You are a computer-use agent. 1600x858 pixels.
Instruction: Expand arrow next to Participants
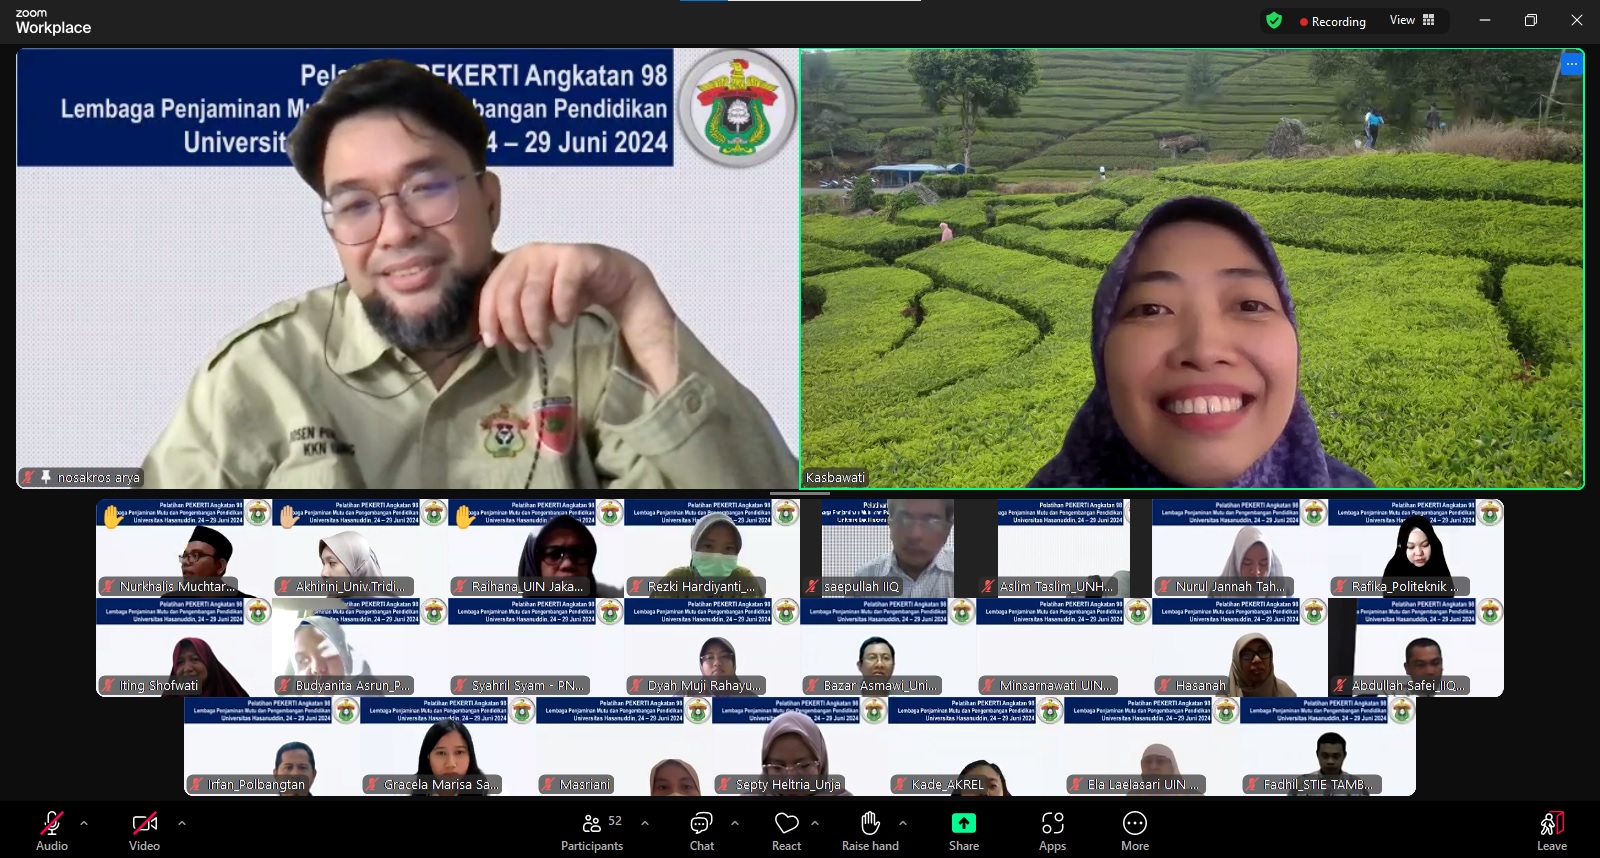point(645,823)
